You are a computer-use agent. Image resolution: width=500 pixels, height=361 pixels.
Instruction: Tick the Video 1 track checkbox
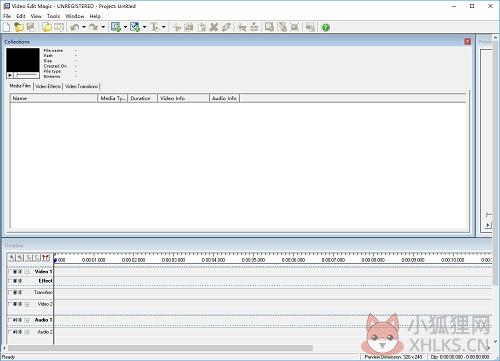(x=10, y=272)
